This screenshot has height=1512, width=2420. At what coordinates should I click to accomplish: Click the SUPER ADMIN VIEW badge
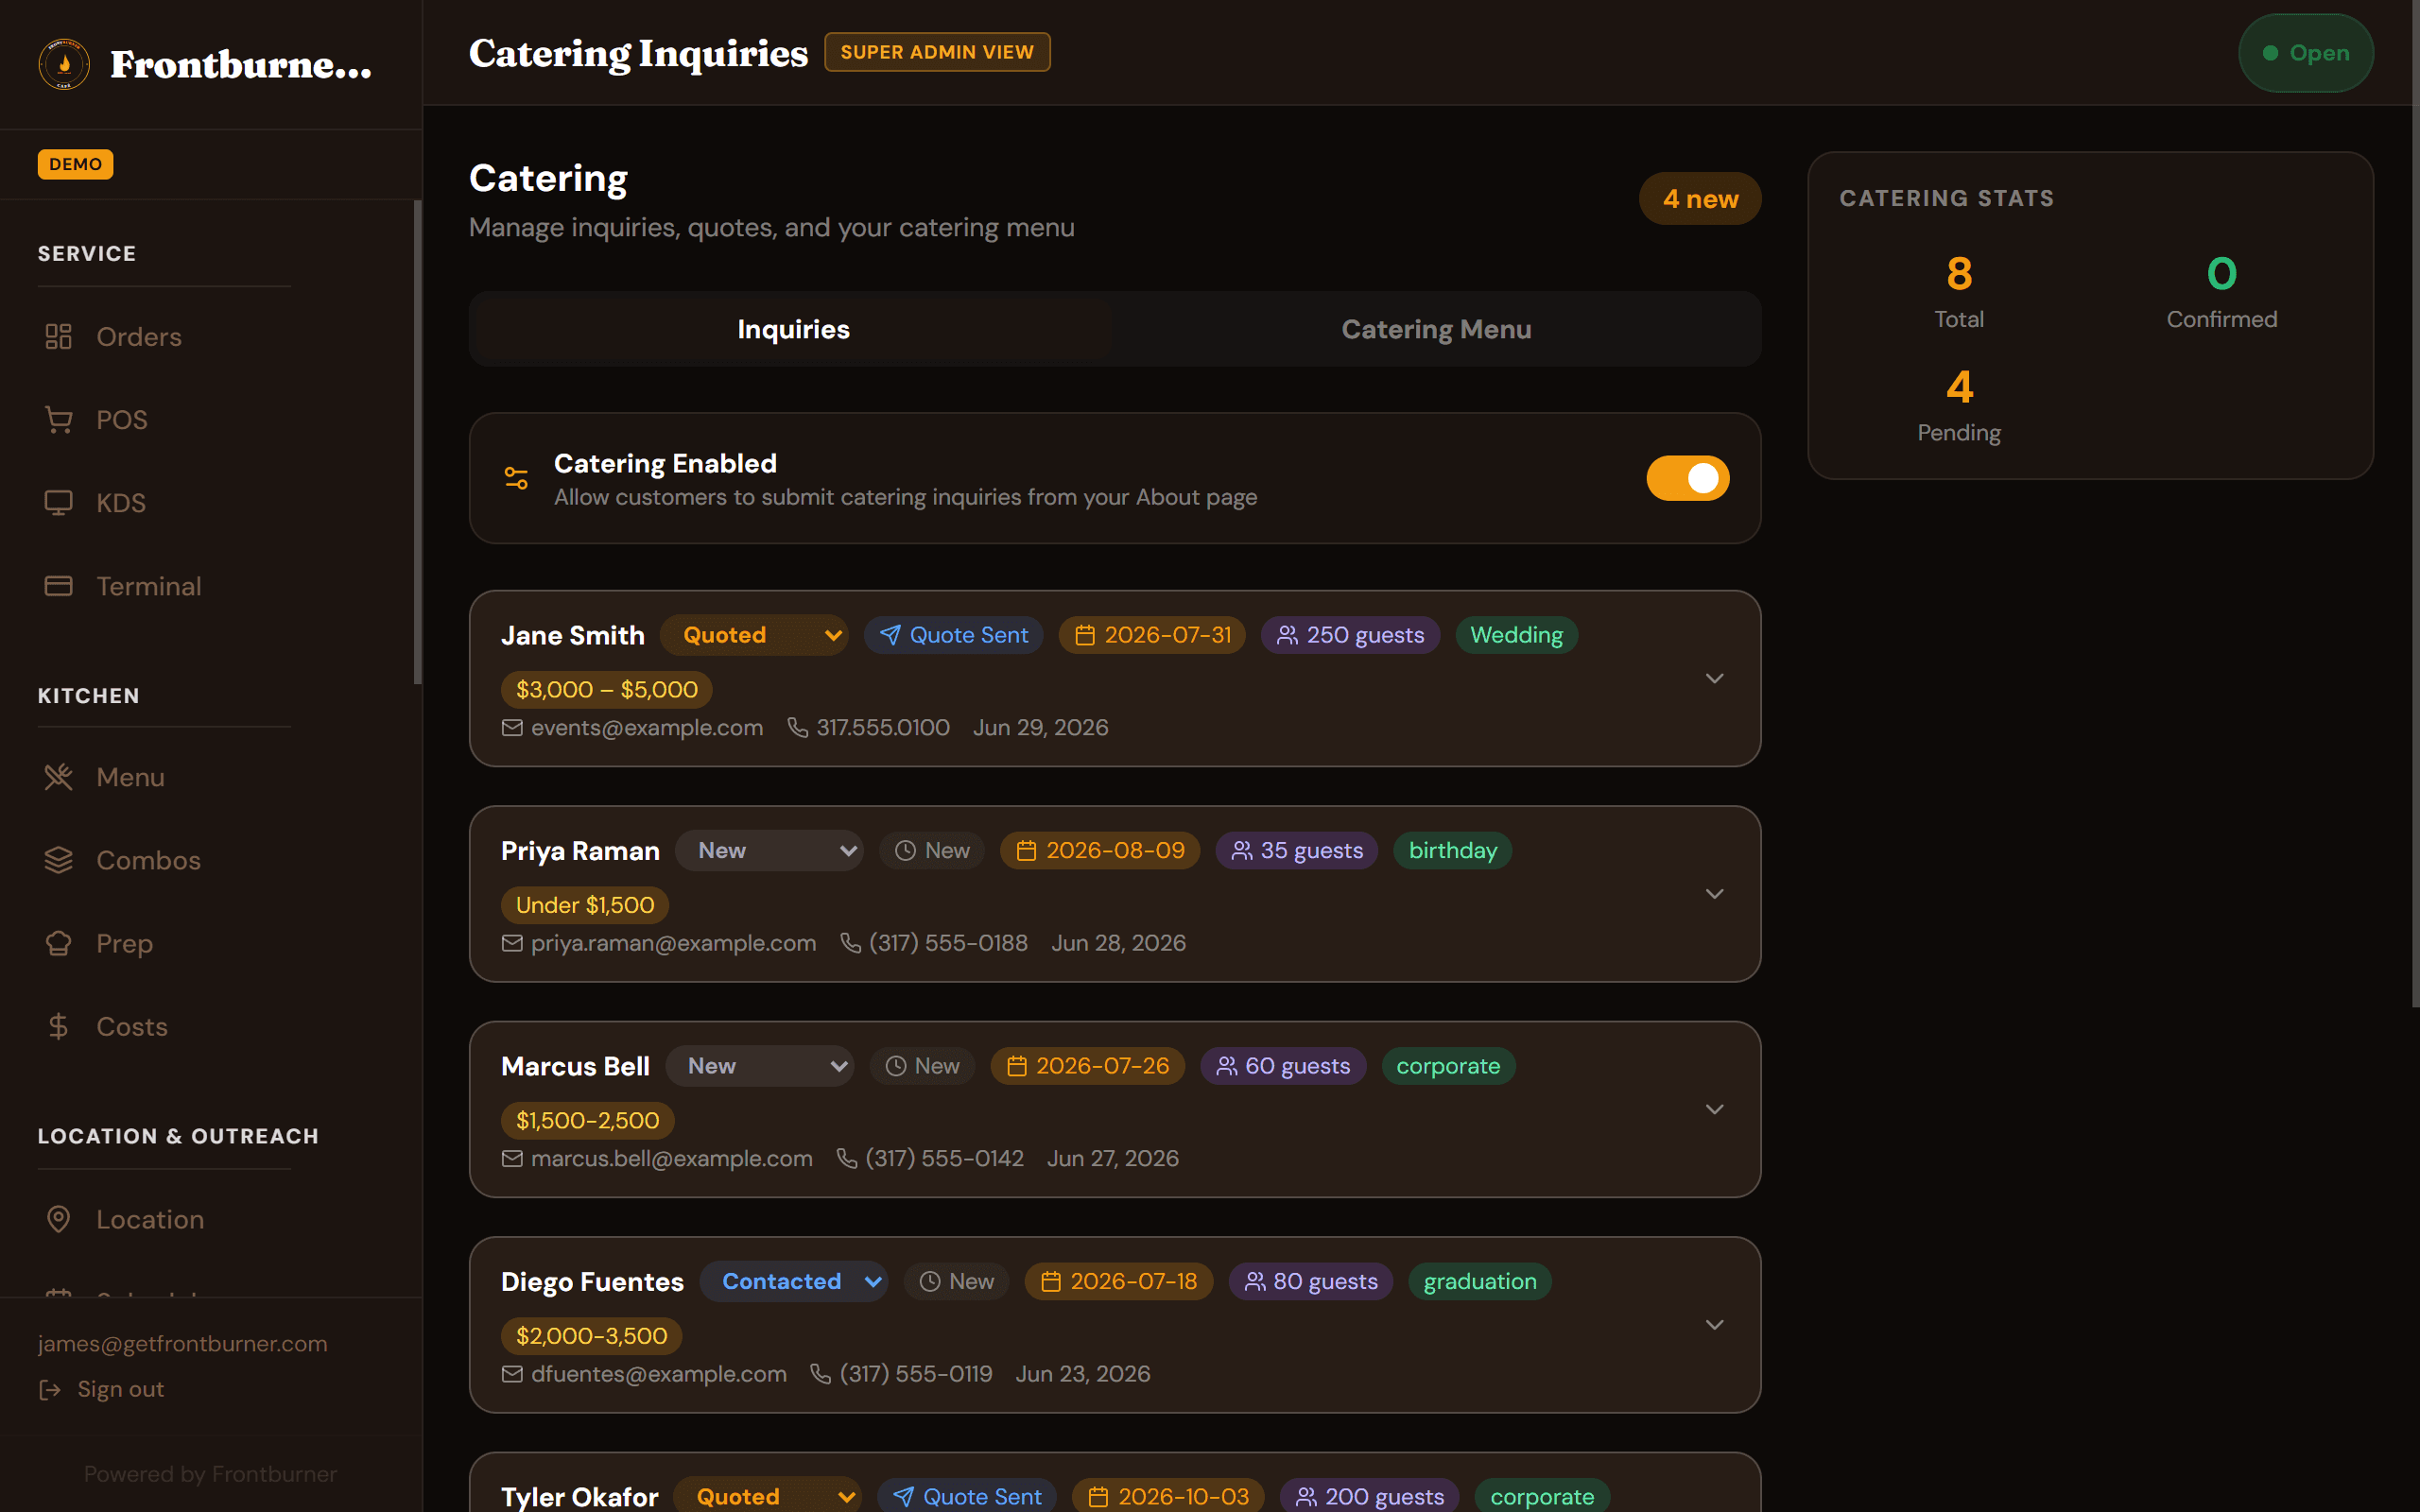pyautogui.click(x=937, y=52)
